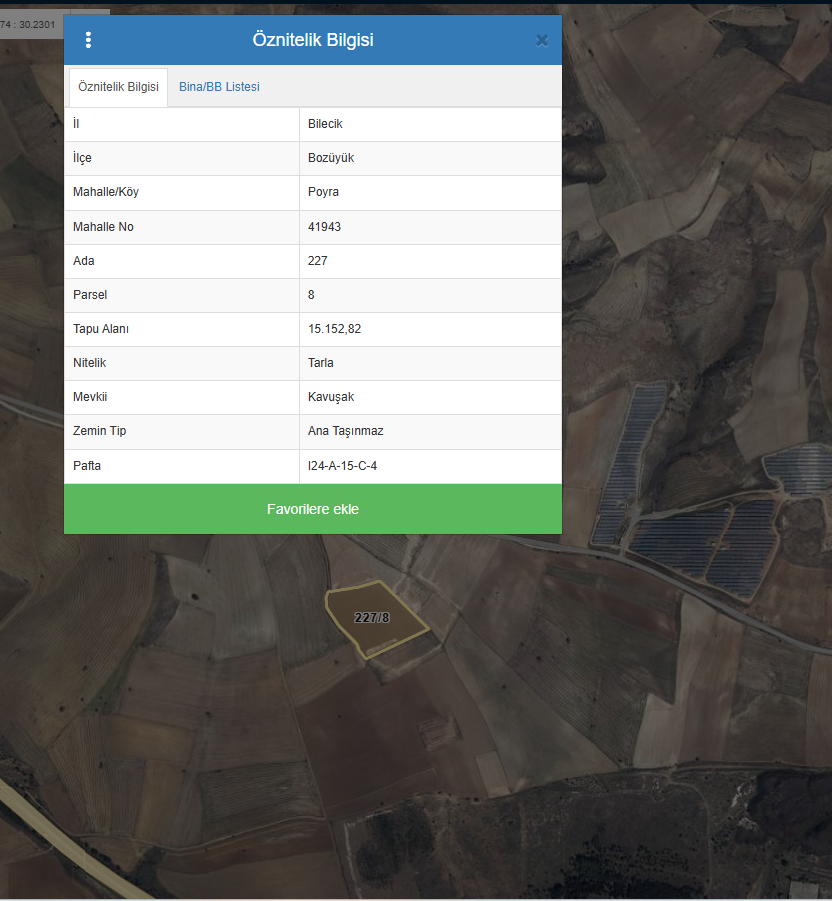This screenshot has height=901, width=832.
Task: Open the three-dot options menu icon
Action: point(88,40)
